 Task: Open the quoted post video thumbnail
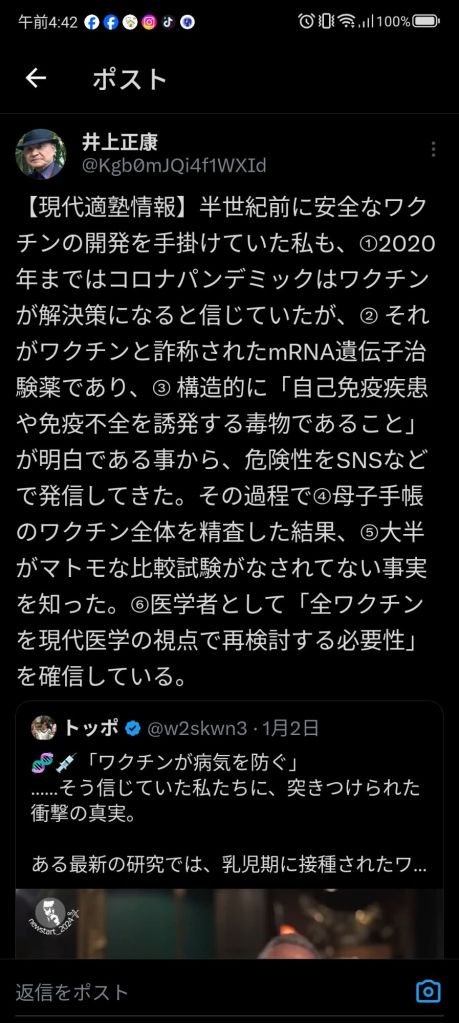[230, 924]
